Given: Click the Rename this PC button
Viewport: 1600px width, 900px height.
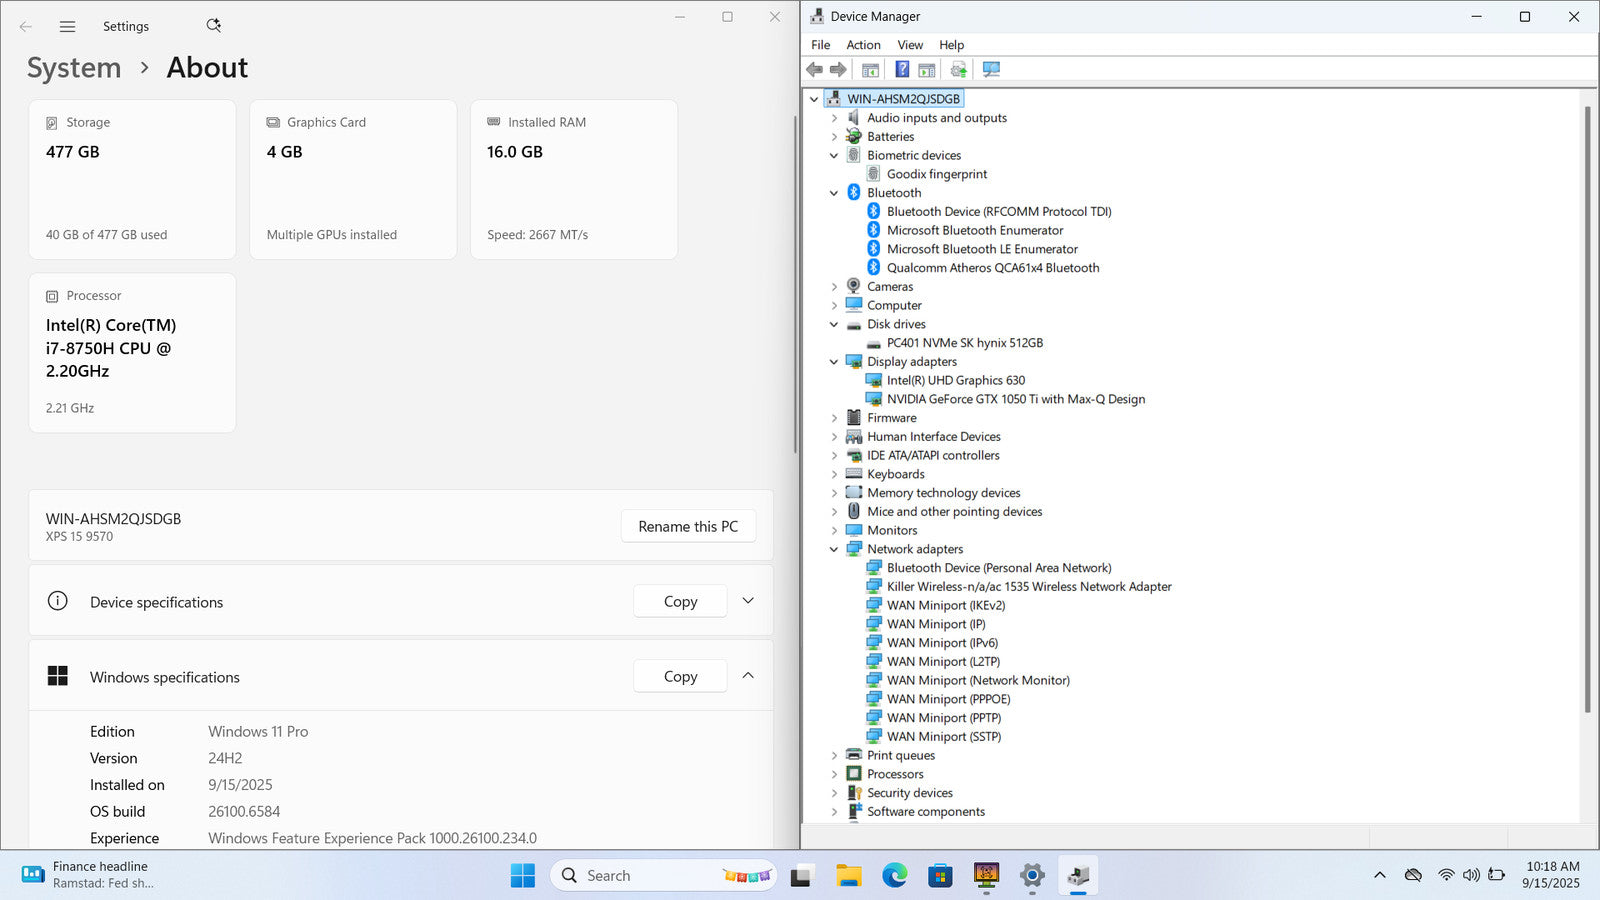Looking at the screenshot, I should click(x=688, y=526).
